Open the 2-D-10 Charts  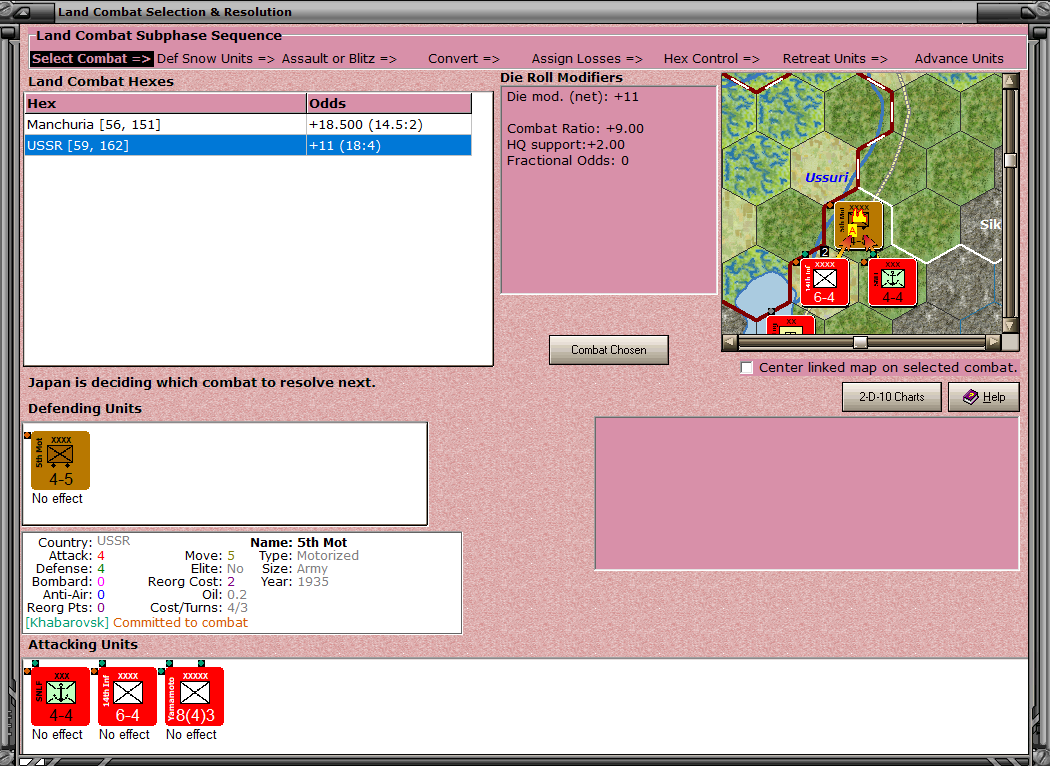[891, 397]
